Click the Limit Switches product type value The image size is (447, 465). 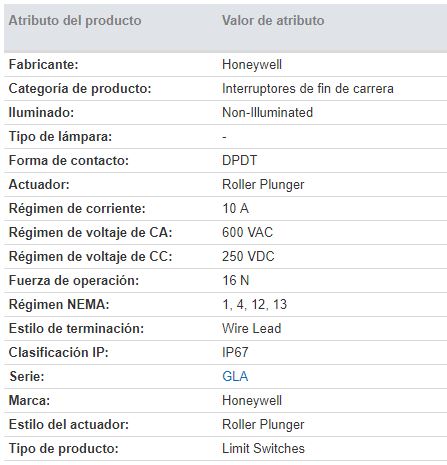(x=263, y=449)
